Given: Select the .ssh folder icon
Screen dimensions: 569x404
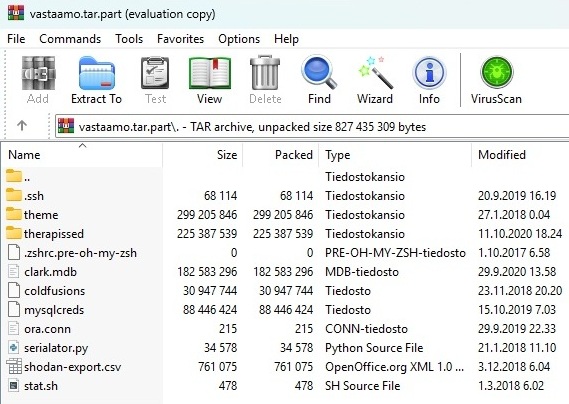Looking at the screenshot, I should pyautogui.click(x=14, y=195).
